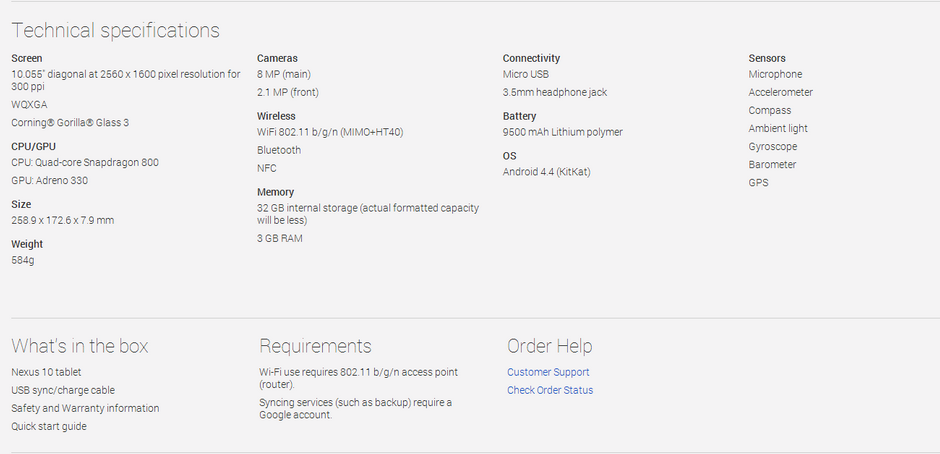The width and height of the screenshot is (940, 454).
Task: Click the 9500 mAh Lithium polymer text
Action: 563,132
